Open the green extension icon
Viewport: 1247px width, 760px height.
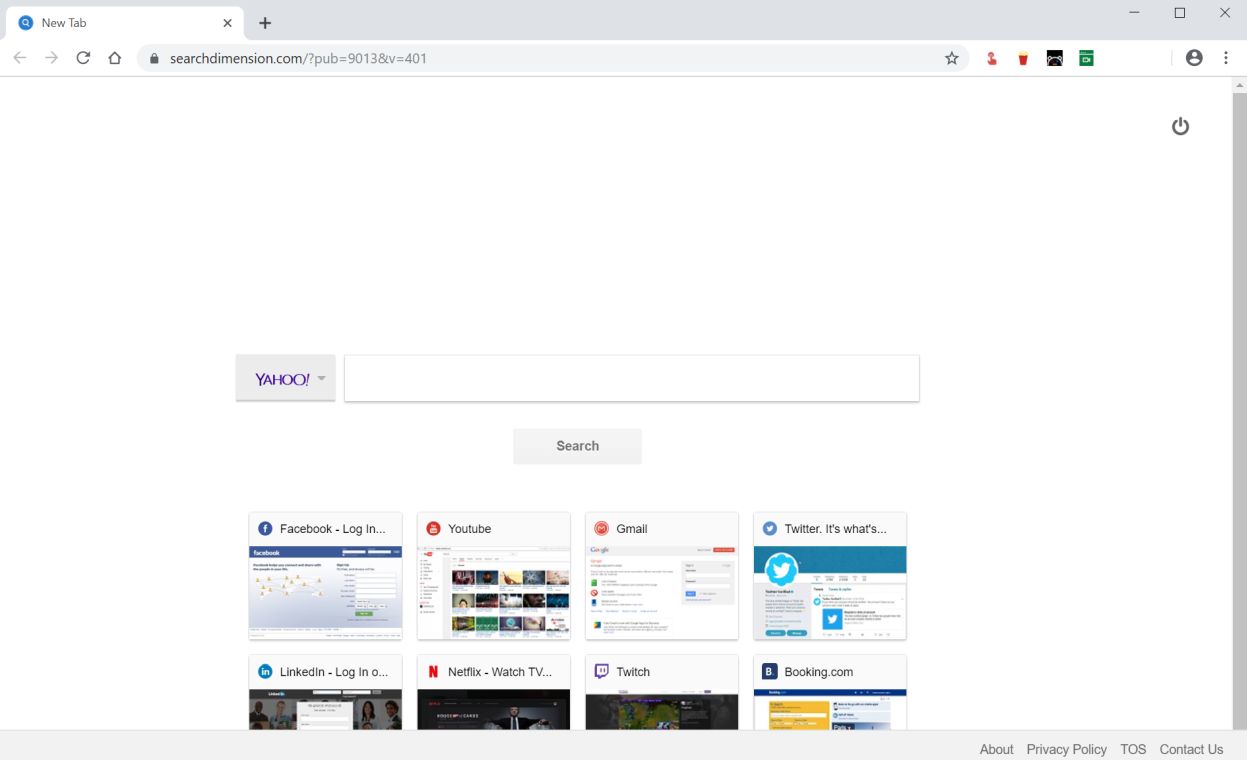(x=1086, y=58)
